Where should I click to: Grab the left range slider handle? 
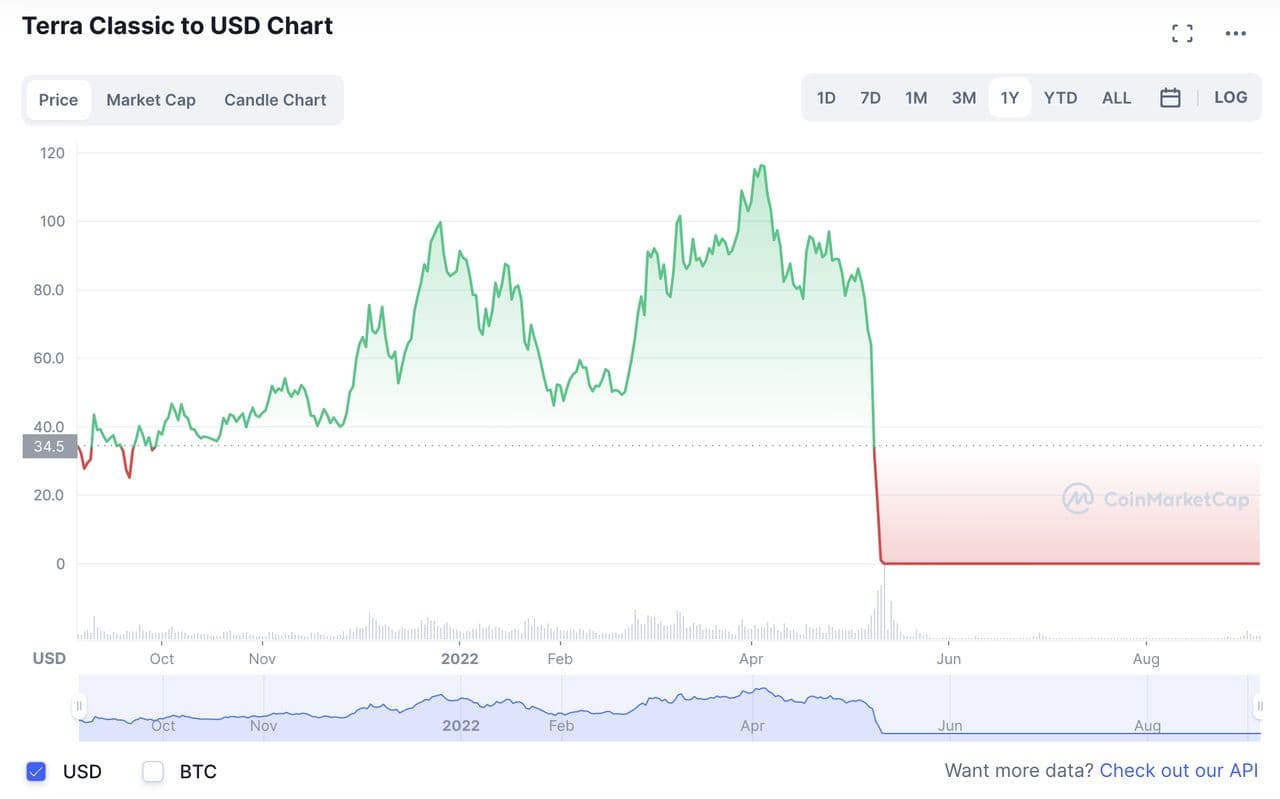pyautogui.click(x=79, y=707)
